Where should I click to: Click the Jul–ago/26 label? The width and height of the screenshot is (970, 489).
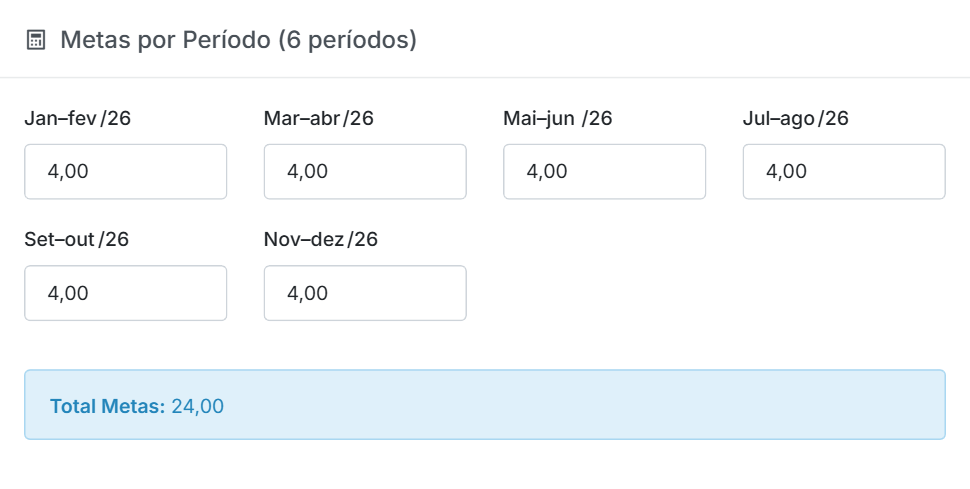[796, 118]
